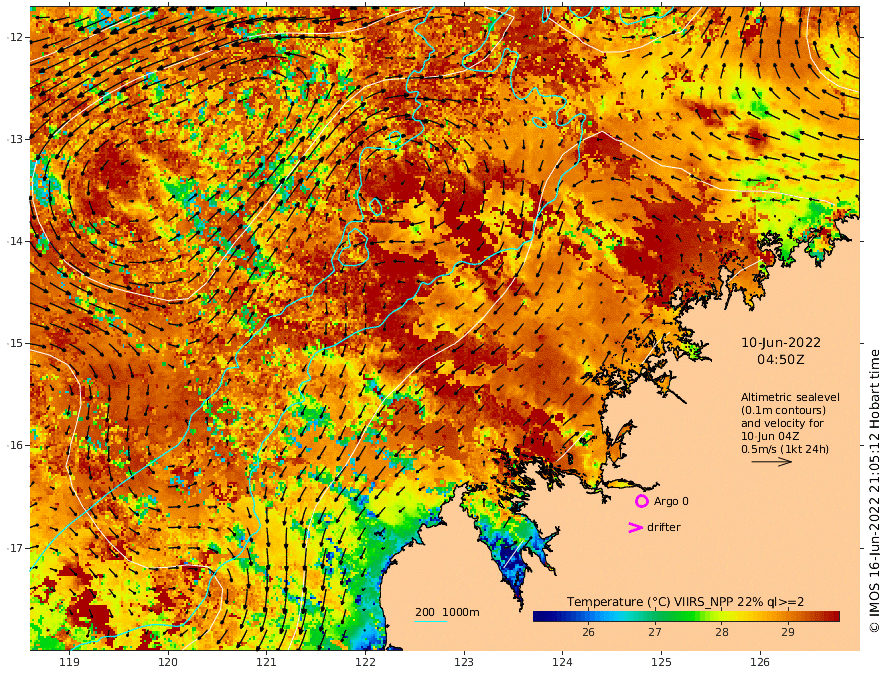Click the '0.5m/s (1kt 24h)' label

point(785,449)
